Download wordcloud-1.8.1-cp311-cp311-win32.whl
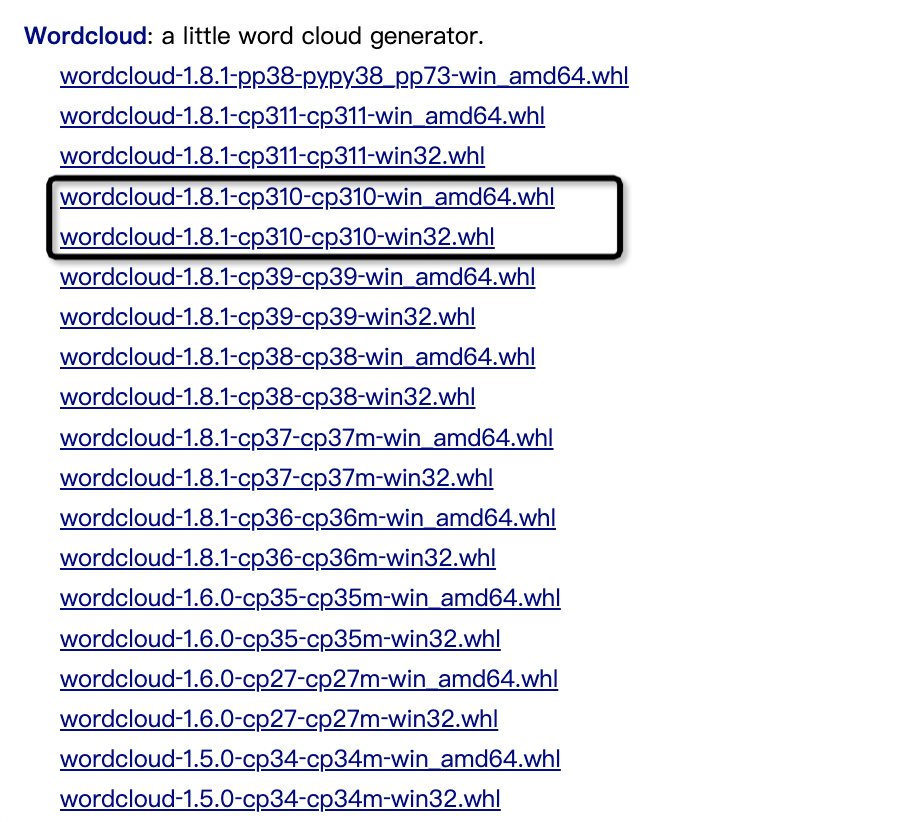The image size is (898, 822). (273, 156)
